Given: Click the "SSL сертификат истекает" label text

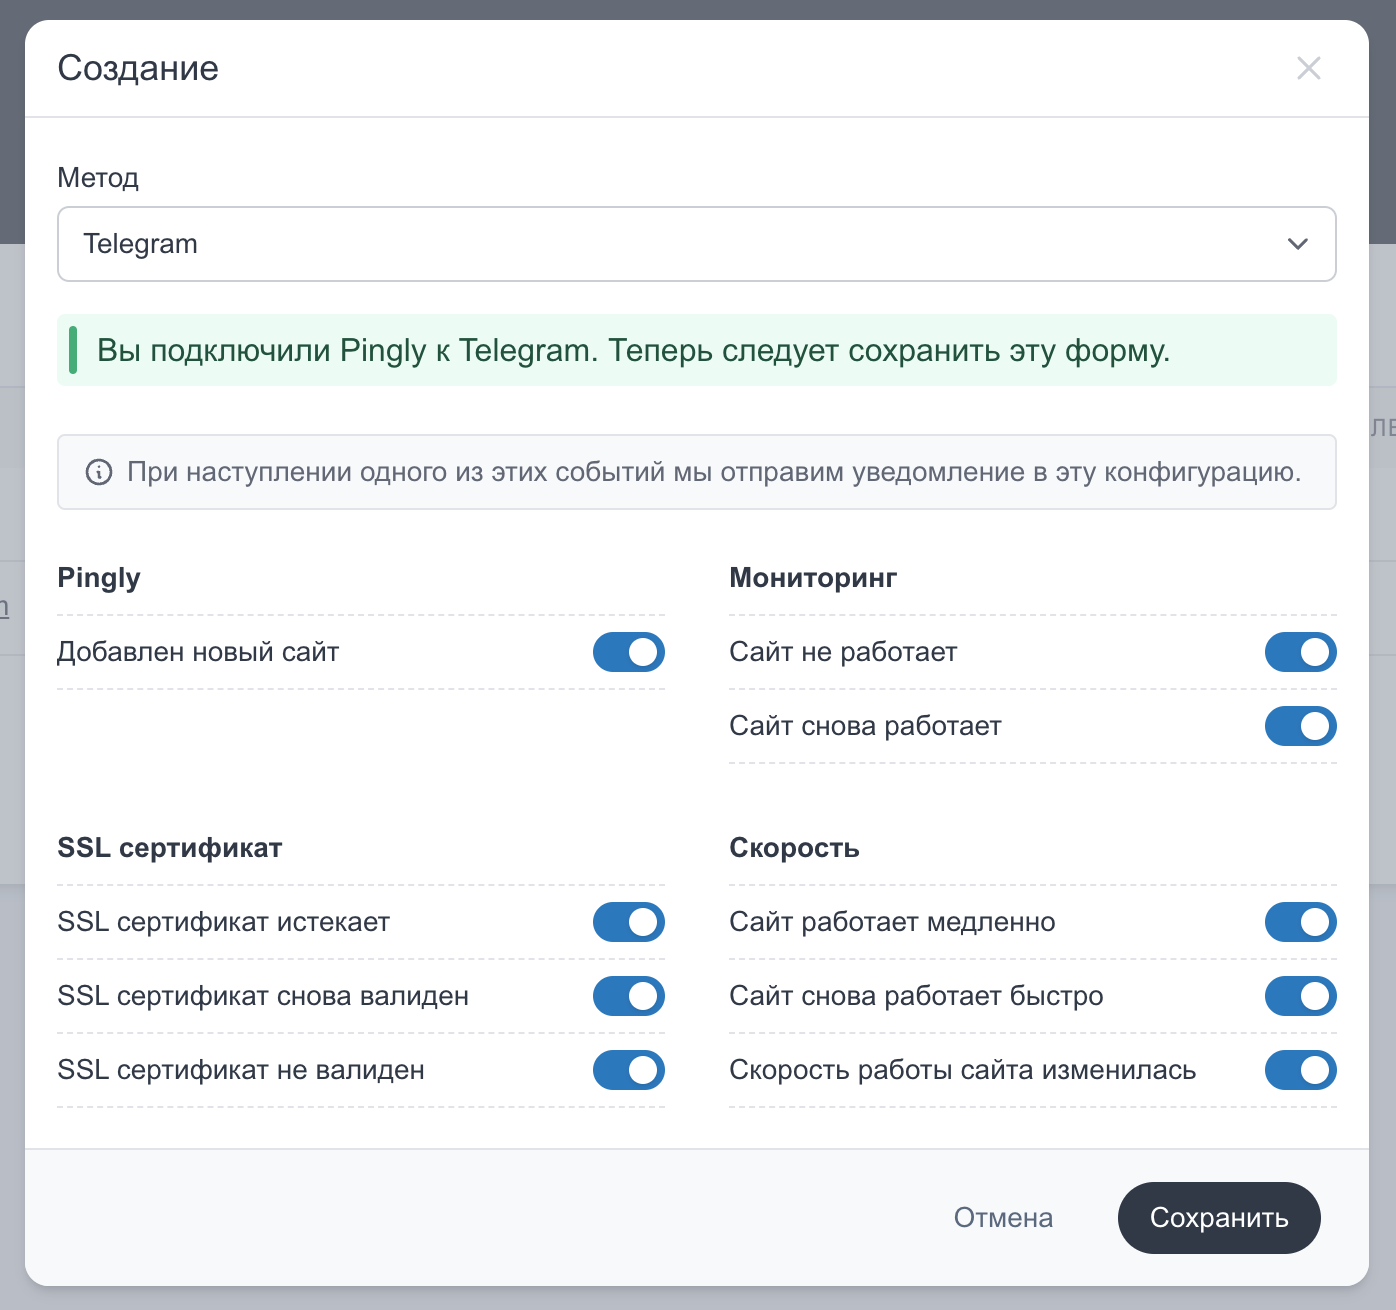Looking at the screenshot, I should click(224, 922).
